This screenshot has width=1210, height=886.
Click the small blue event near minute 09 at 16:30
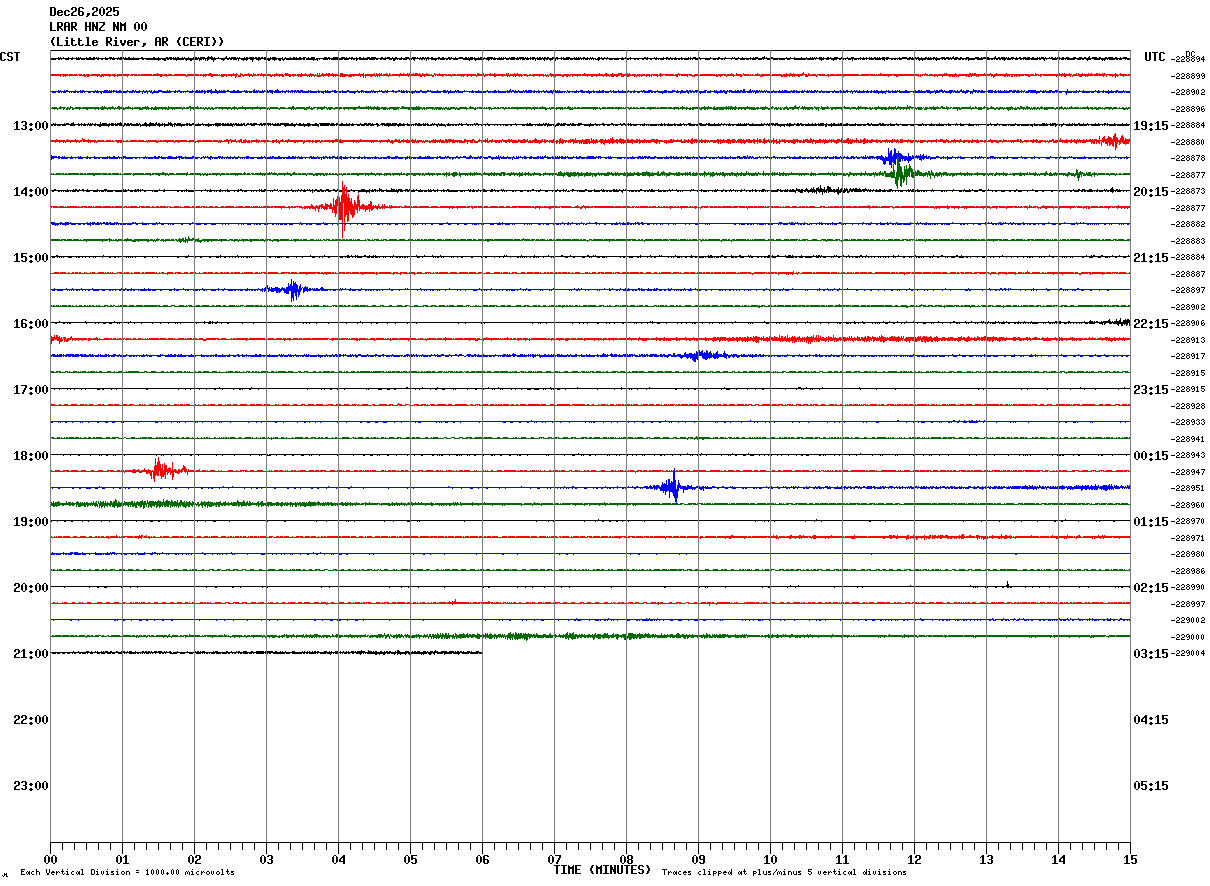703,355
